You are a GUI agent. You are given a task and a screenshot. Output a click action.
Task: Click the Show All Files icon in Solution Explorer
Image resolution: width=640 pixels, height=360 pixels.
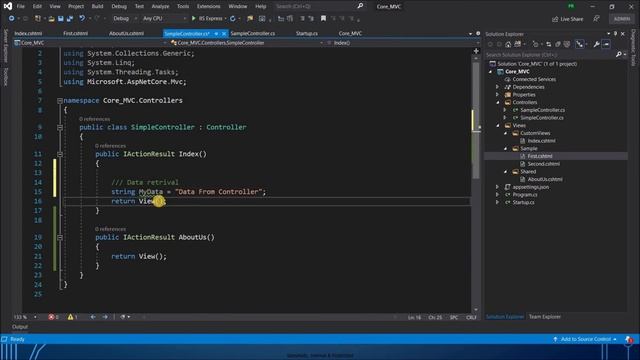tap(567, 44)
